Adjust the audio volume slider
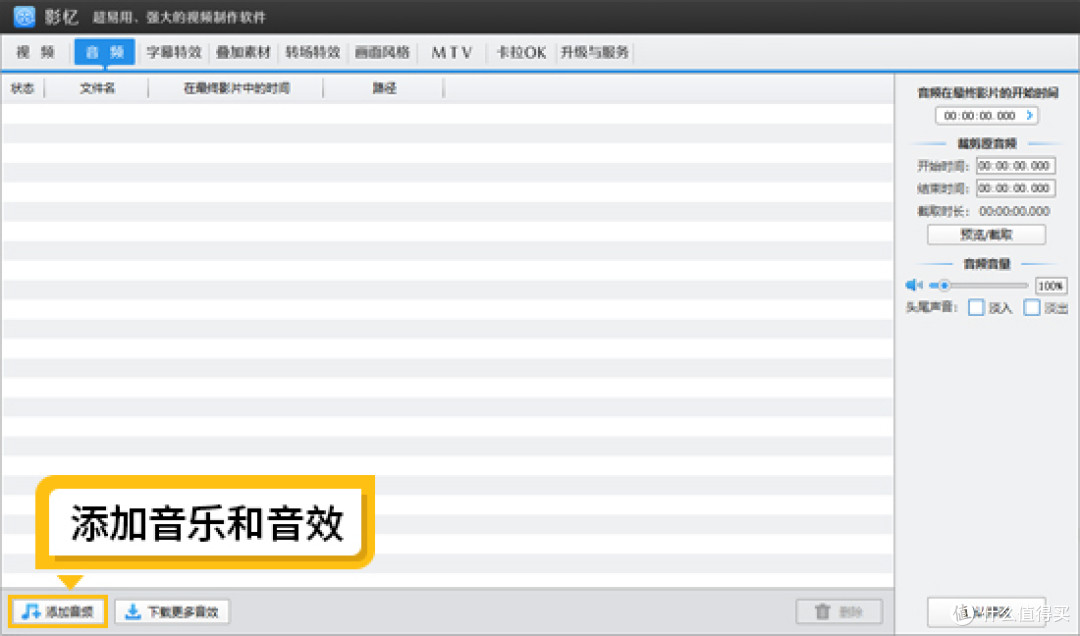Viewport: 1080px width, 636px height. click(979, 285)
